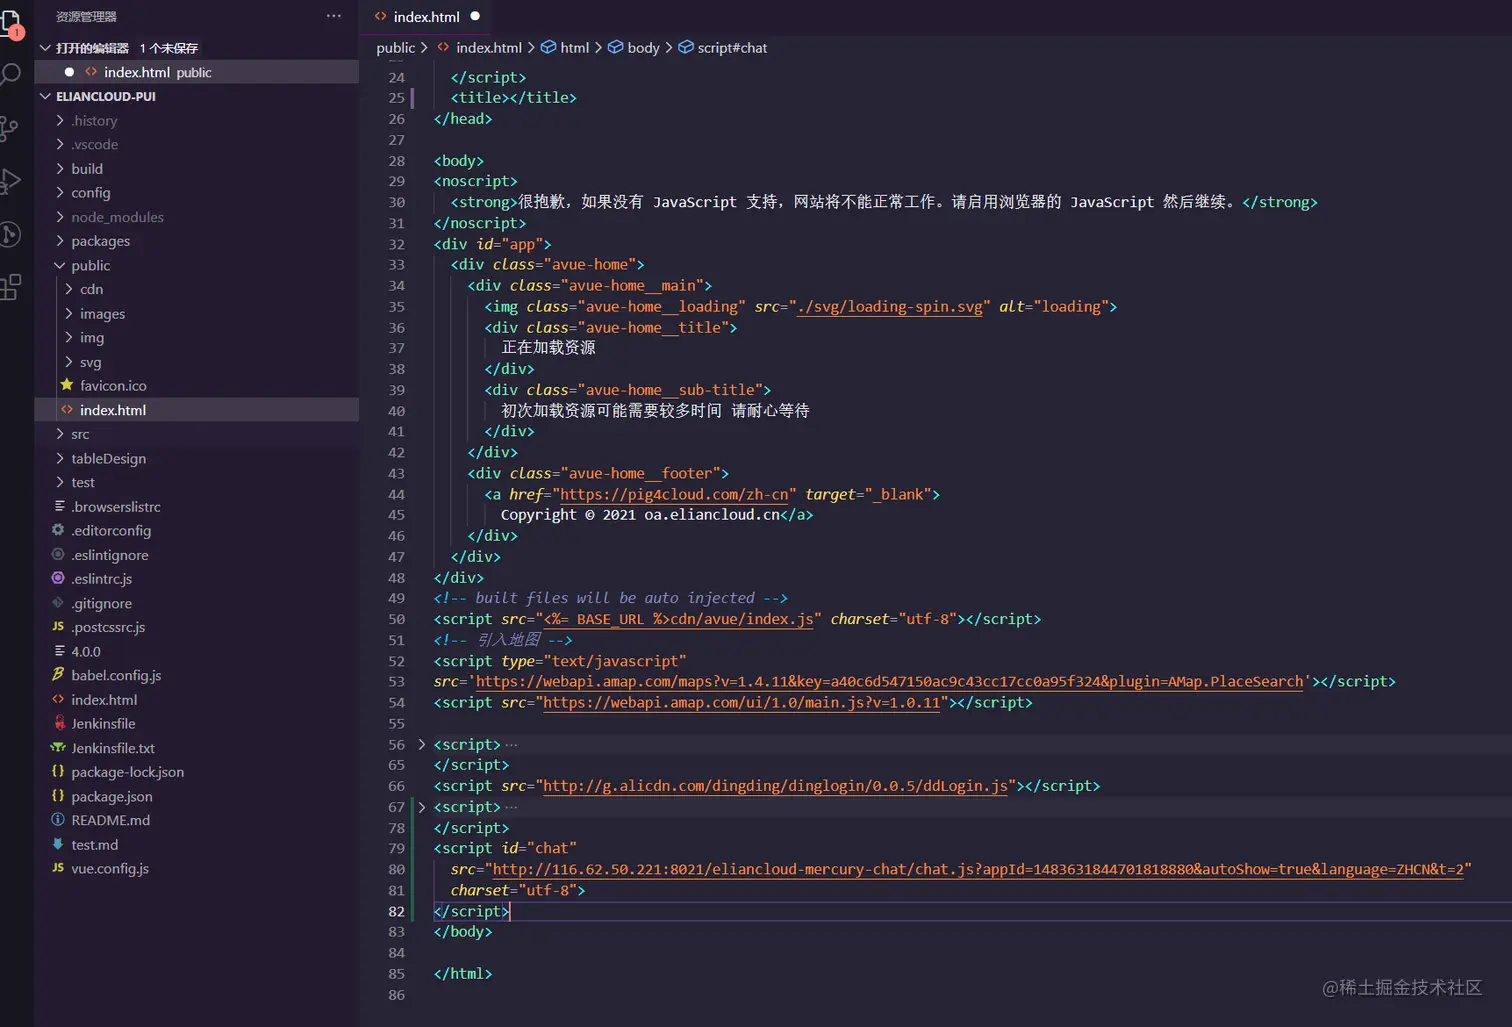Unfold the collapsed script block at line 67
1512x1027 pixels.
coord(421,807)
